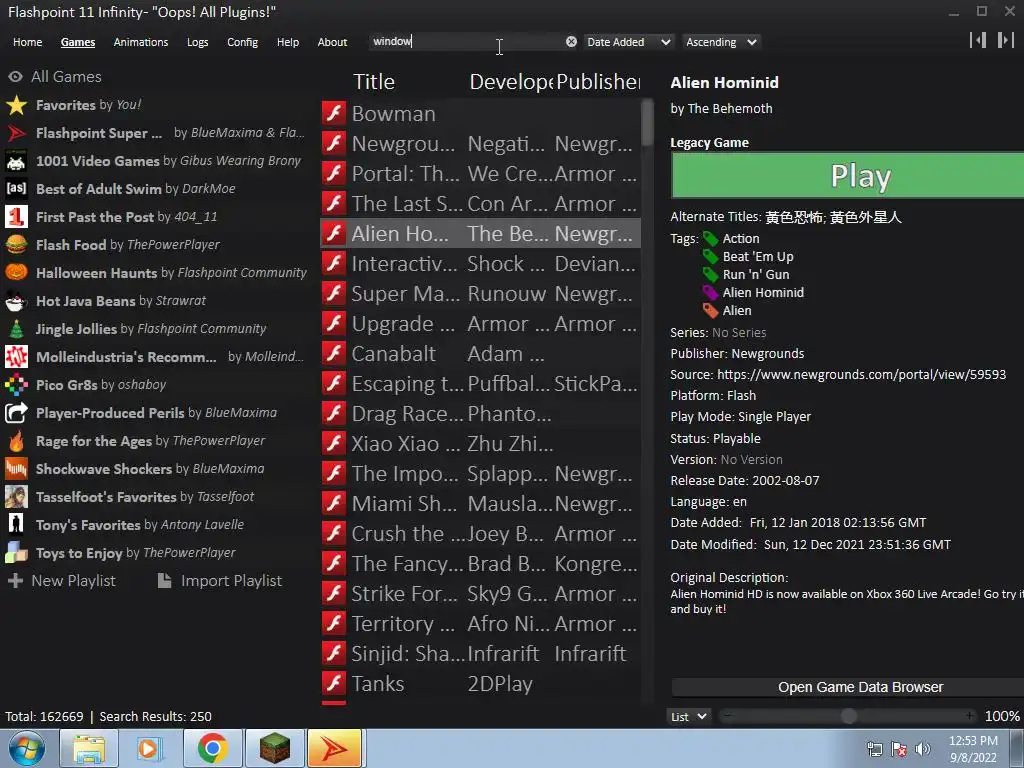Click the First Past the Post icon
This screenshot has height=768, width=1024.
(16, 217)
